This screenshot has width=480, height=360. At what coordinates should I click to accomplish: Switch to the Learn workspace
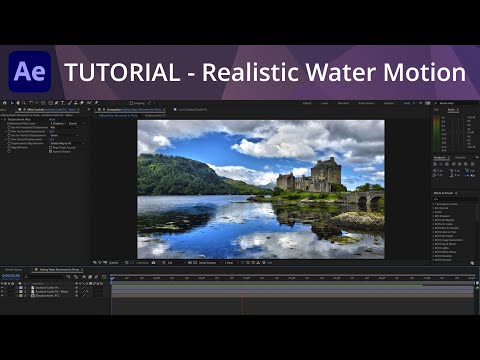point(324,103)
